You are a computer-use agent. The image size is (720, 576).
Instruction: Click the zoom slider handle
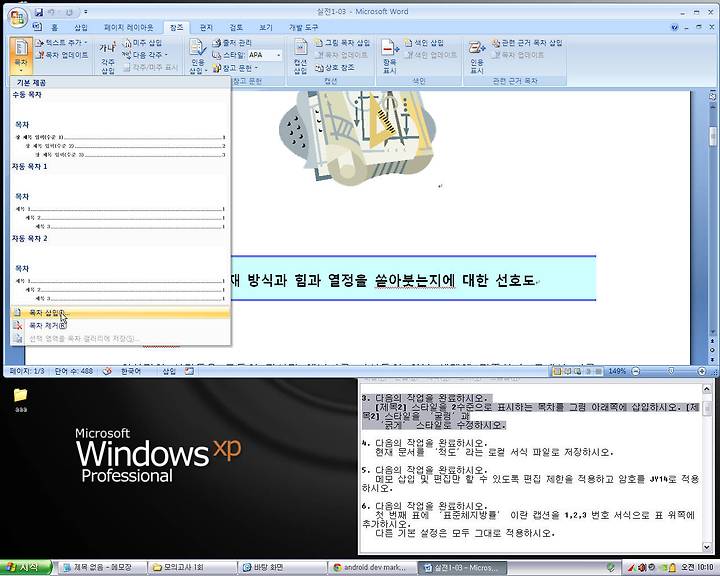pos(671,371)
